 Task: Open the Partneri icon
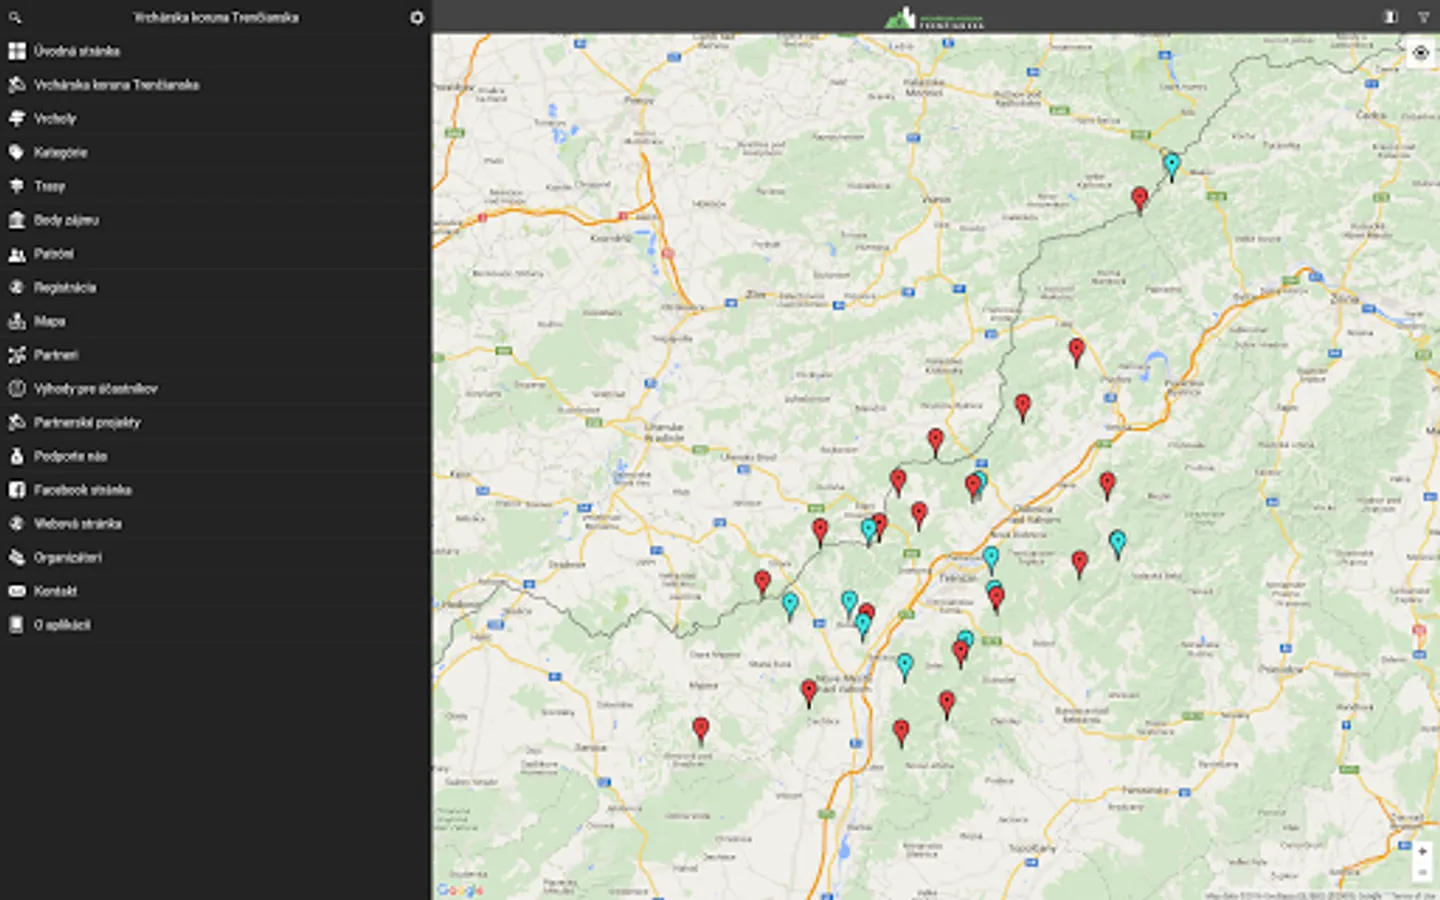pyautogui.click(x=16, y=355)
